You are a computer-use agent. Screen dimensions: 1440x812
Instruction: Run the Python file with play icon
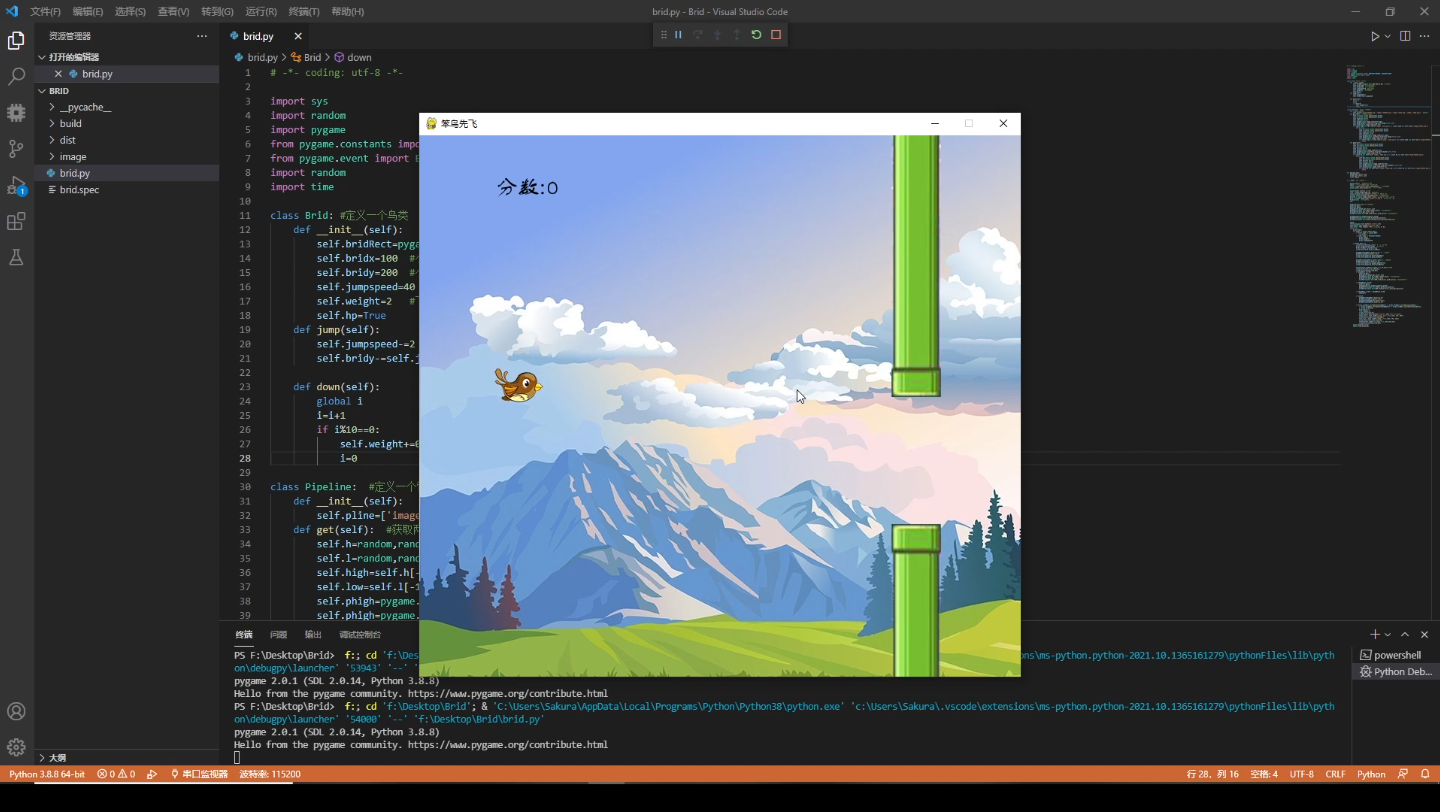pos(1375,36)
